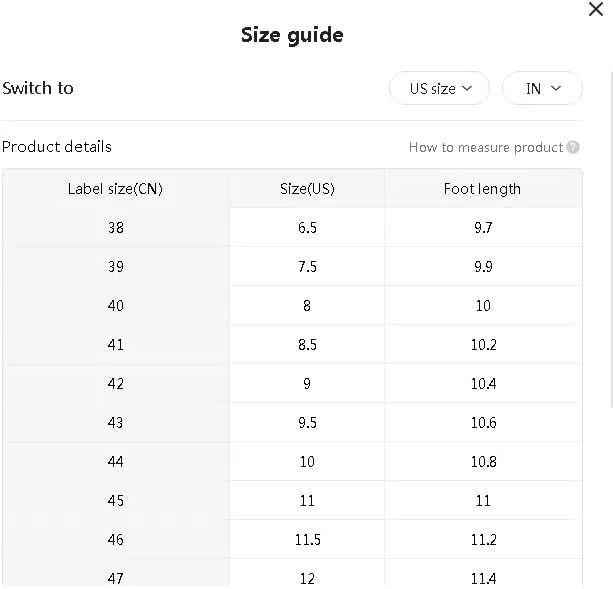613x589 pixels.
Task: Select the CN label size 45 cell
Action: (x=116, y=500)
